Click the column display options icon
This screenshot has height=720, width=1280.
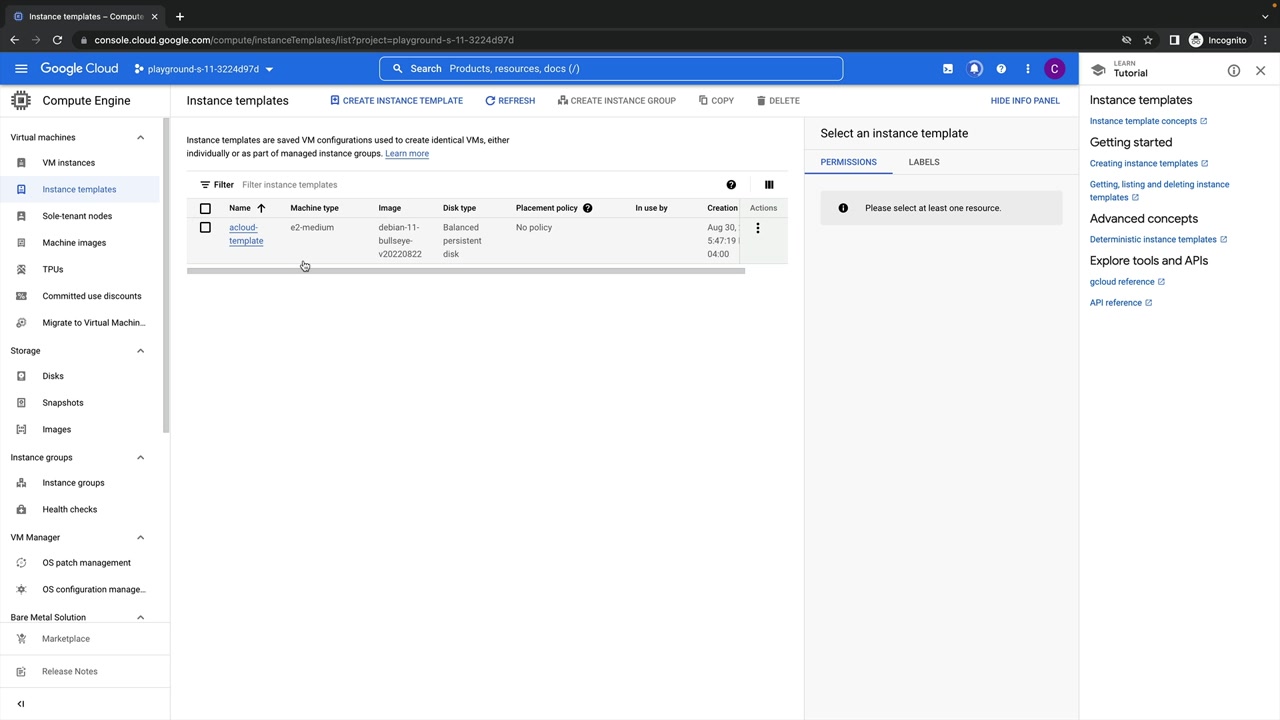click(x=769, y=185)
